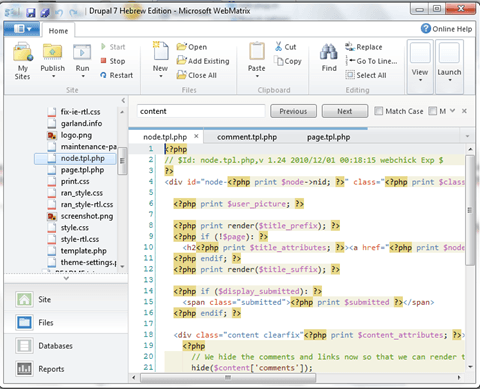This screenshot has width=480, height=389.
Task: Click Select All
Action: (x=366, y=75)
